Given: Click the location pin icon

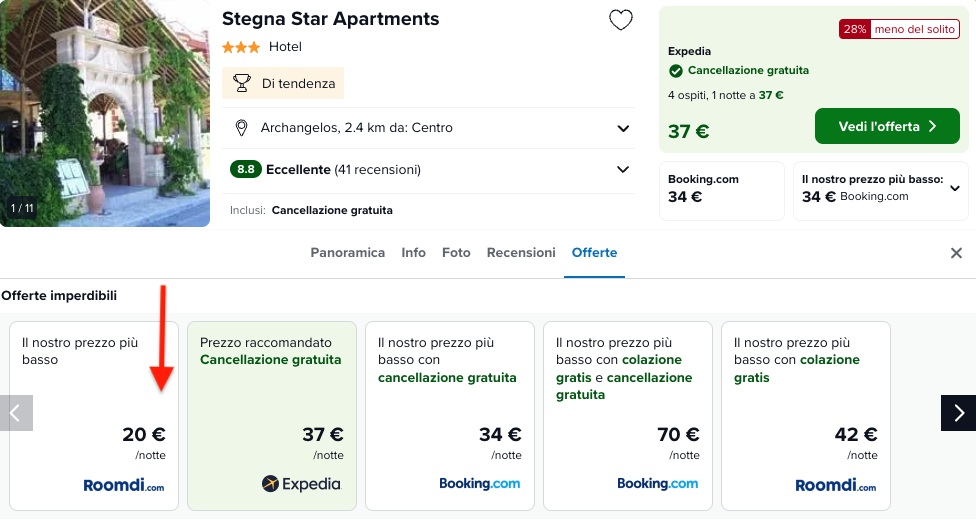Looking at the screenshot, I should click(241, 128).
